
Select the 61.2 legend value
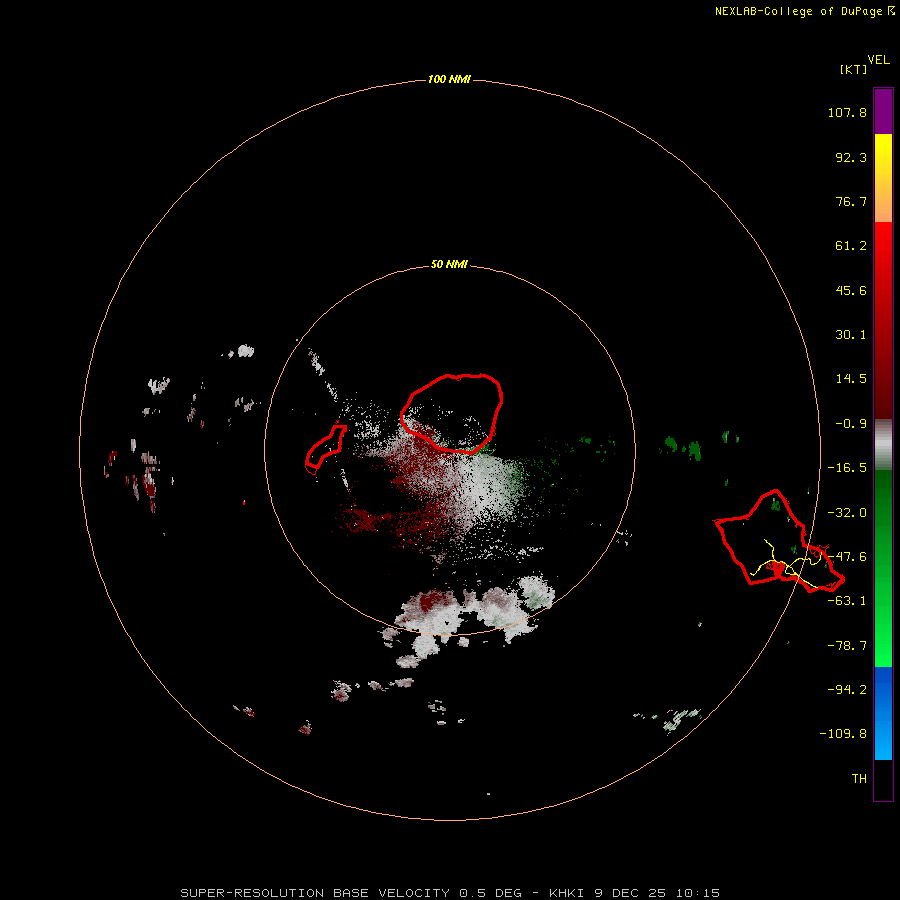[851, 246]
